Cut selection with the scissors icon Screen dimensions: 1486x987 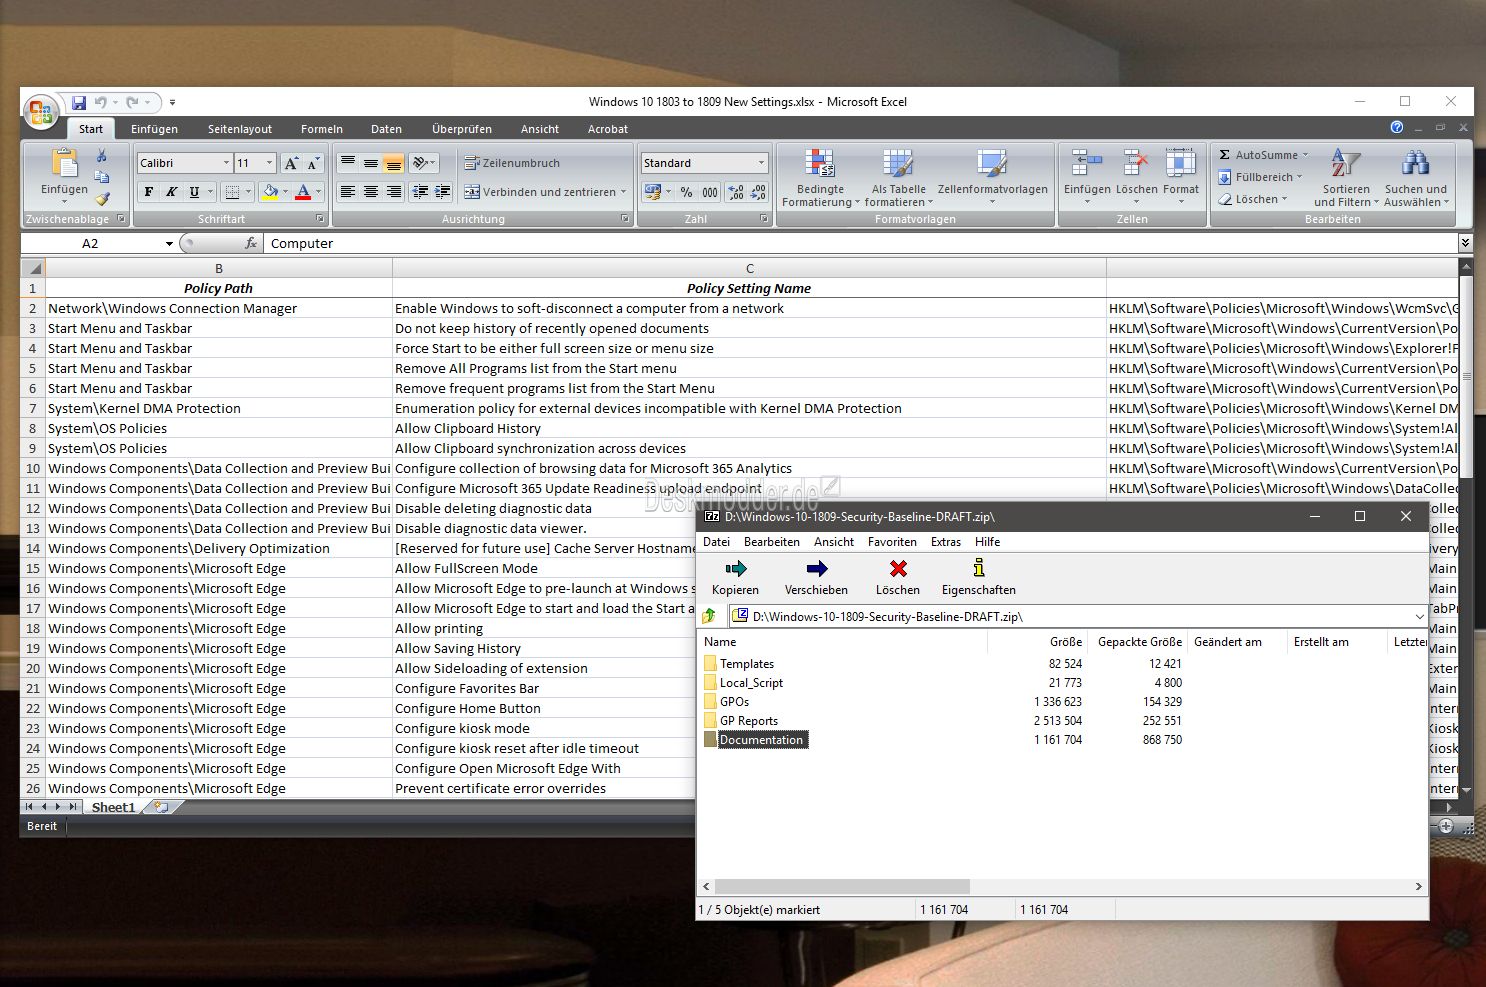pos(101,156)
